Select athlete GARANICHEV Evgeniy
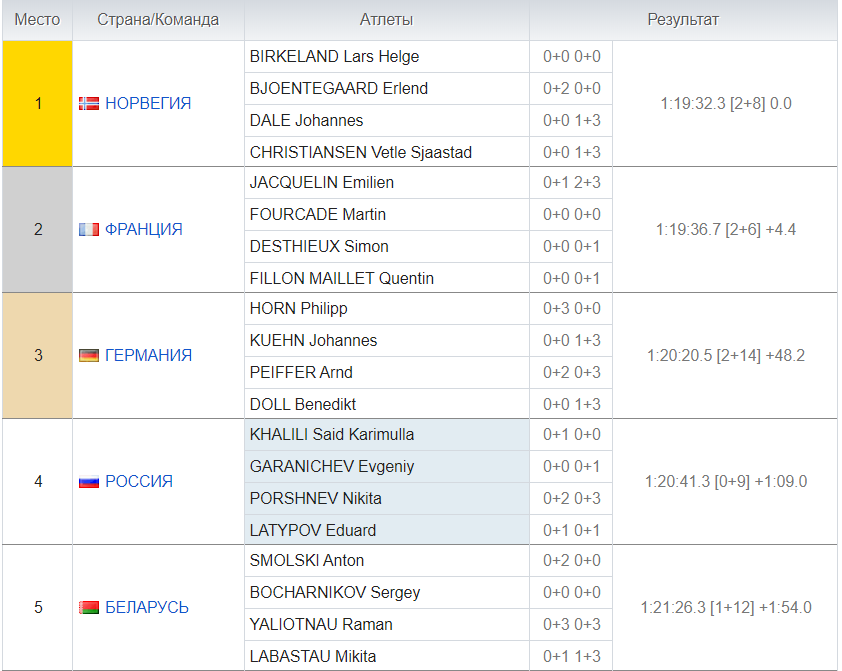The width and height of the screenshot is (842, 671). tap(332, 466)
